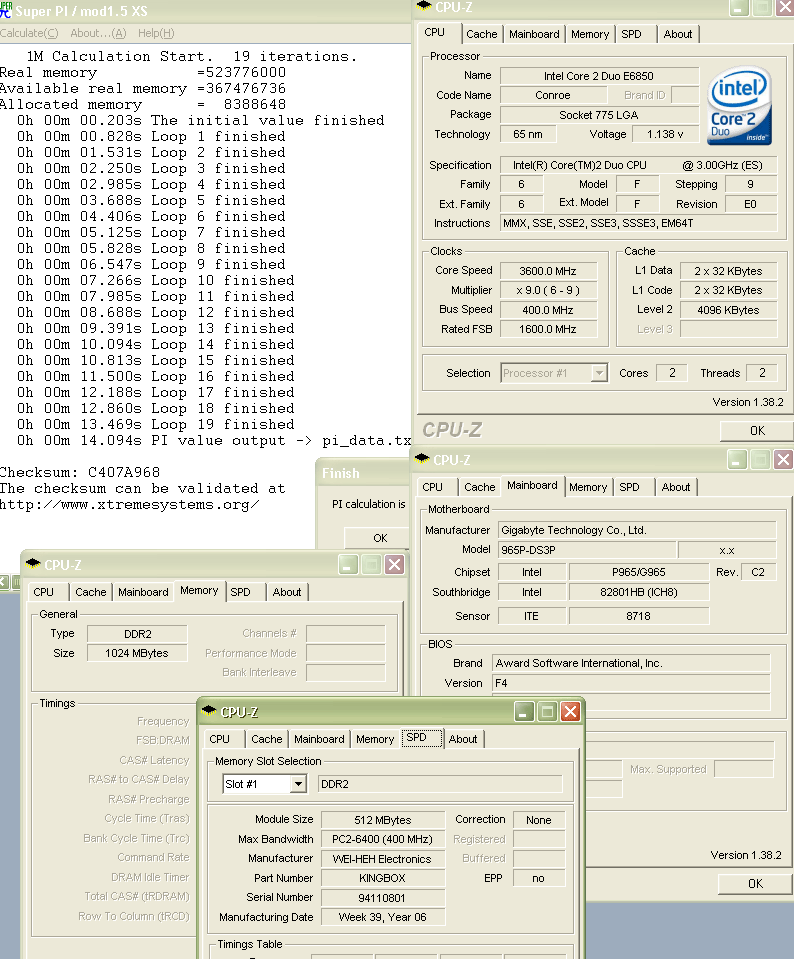The image size is (794, 959).
Task: Click the Level 2 cache 4096 KBytes field
Action: pyautogui.click(x=728, y=310)
